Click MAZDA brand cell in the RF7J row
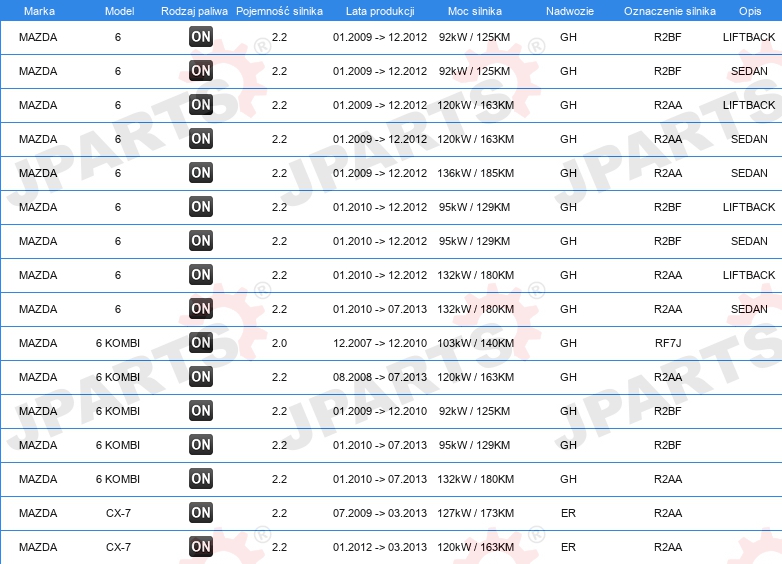 38,343
